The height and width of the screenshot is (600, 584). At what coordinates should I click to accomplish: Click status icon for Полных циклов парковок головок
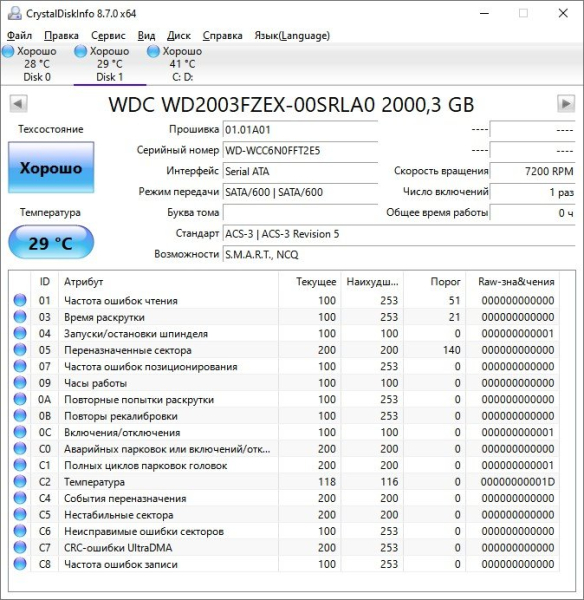(20, 465)
